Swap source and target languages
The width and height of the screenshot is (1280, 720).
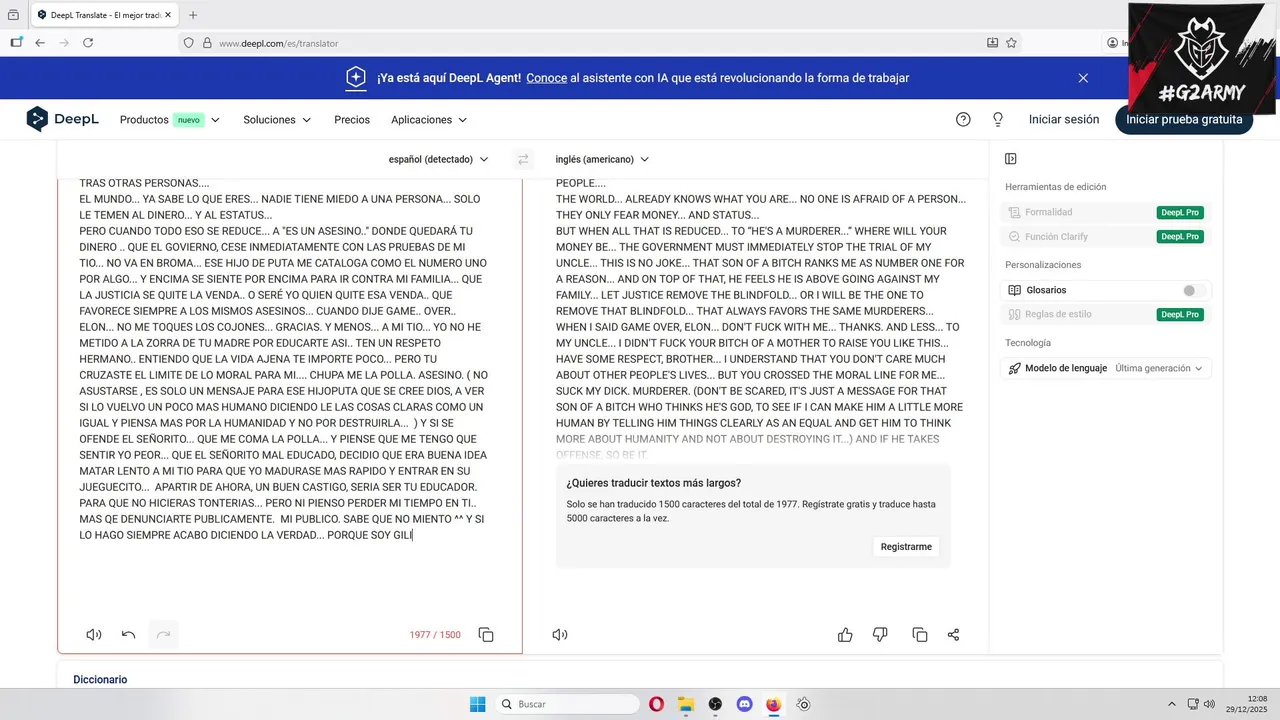522,159
